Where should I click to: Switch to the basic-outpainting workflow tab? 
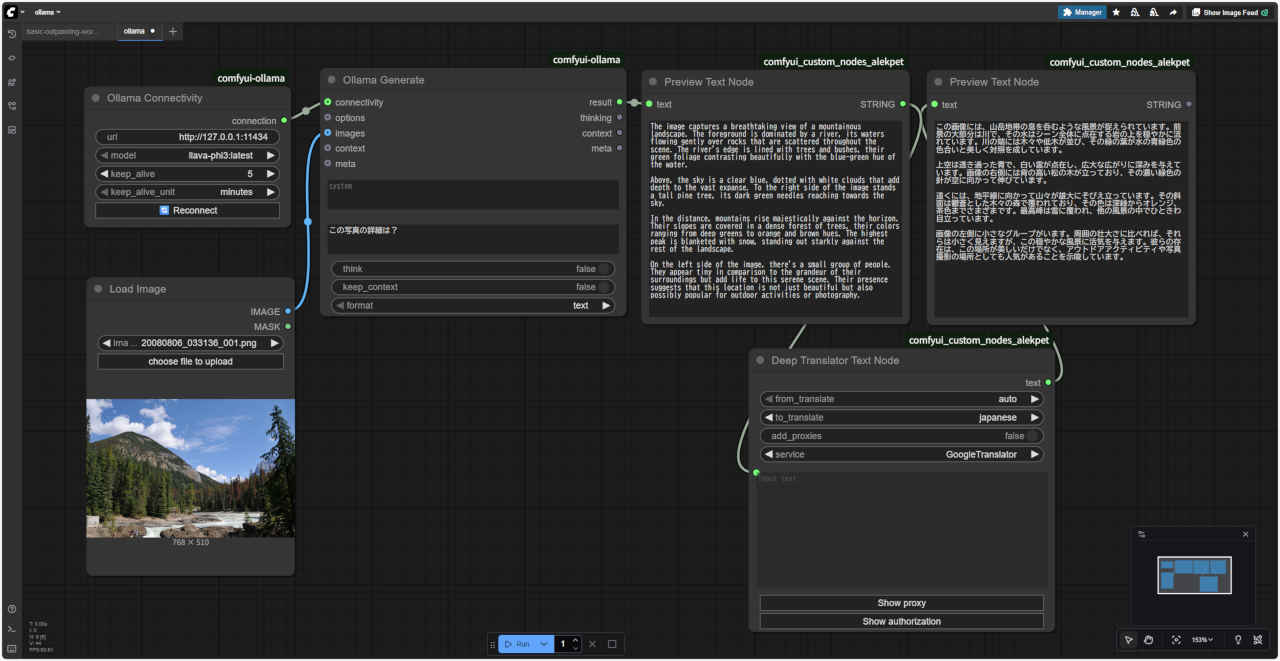[x=62, y=31]
